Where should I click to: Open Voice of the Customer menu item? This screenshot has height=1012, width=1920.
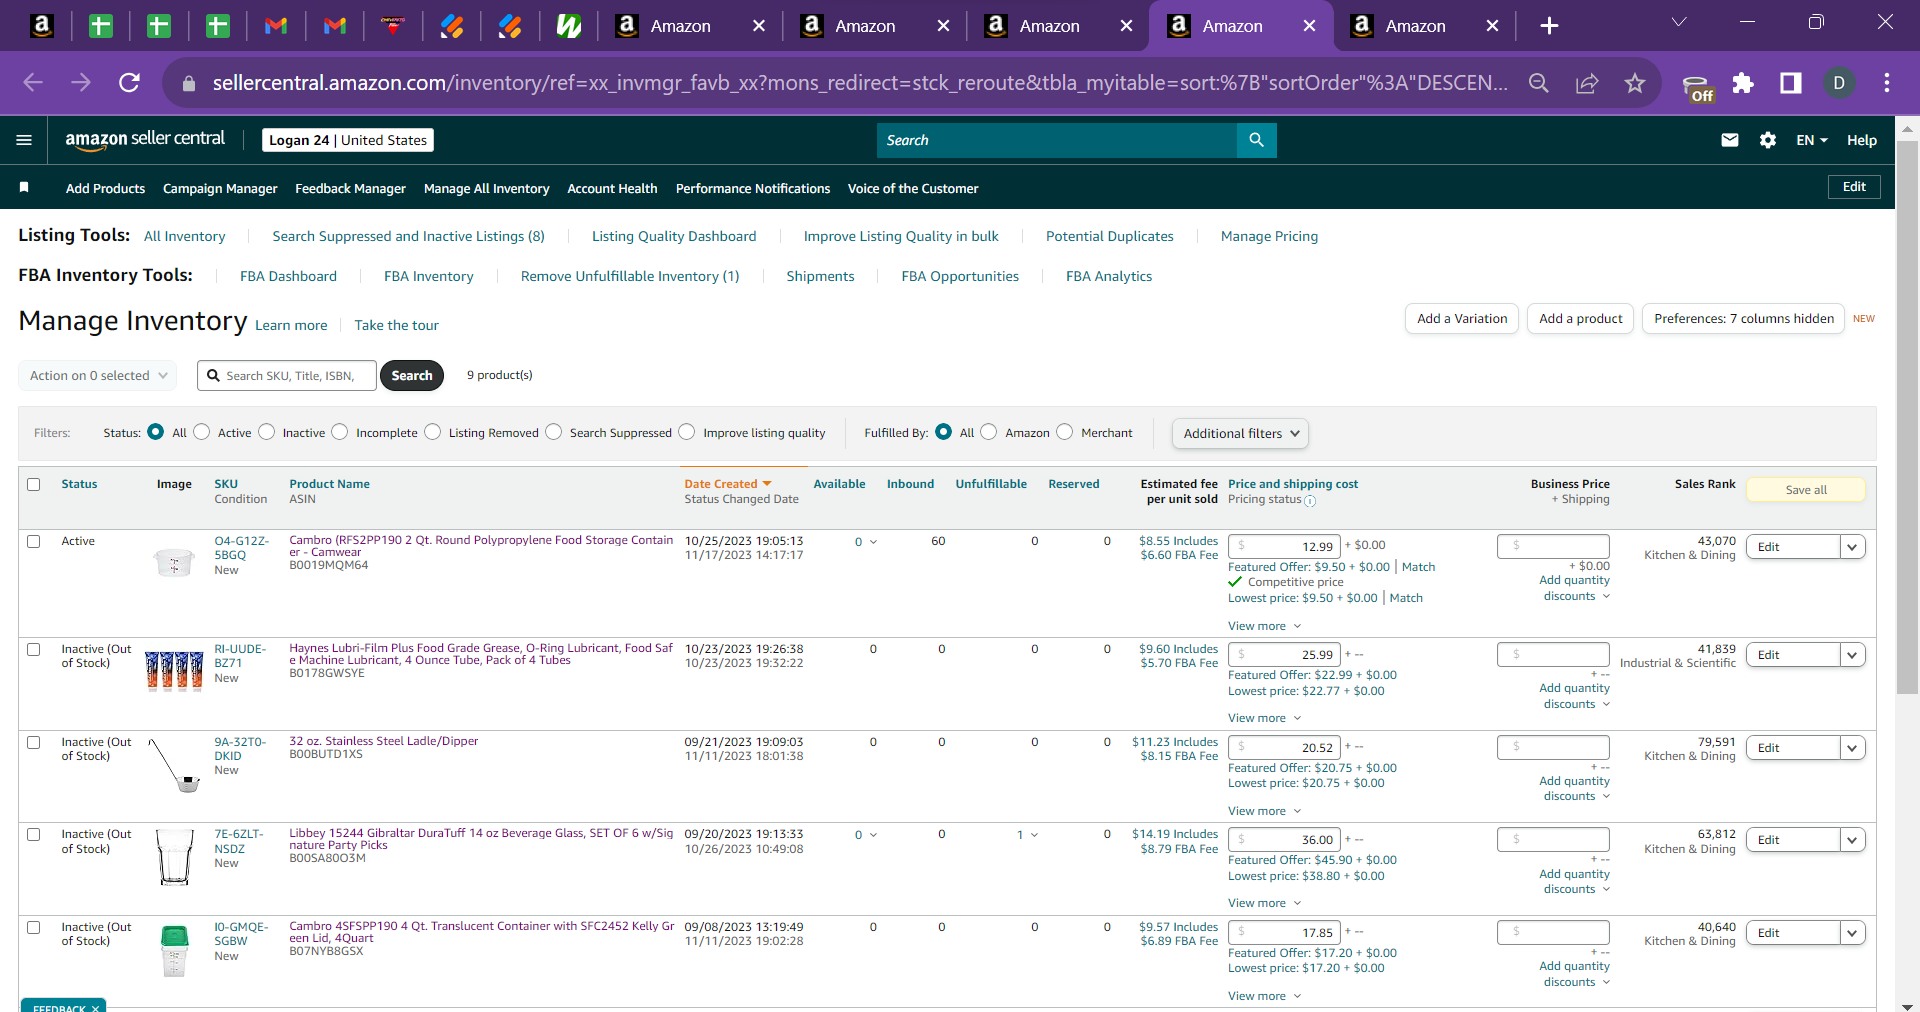coord(913,188)
